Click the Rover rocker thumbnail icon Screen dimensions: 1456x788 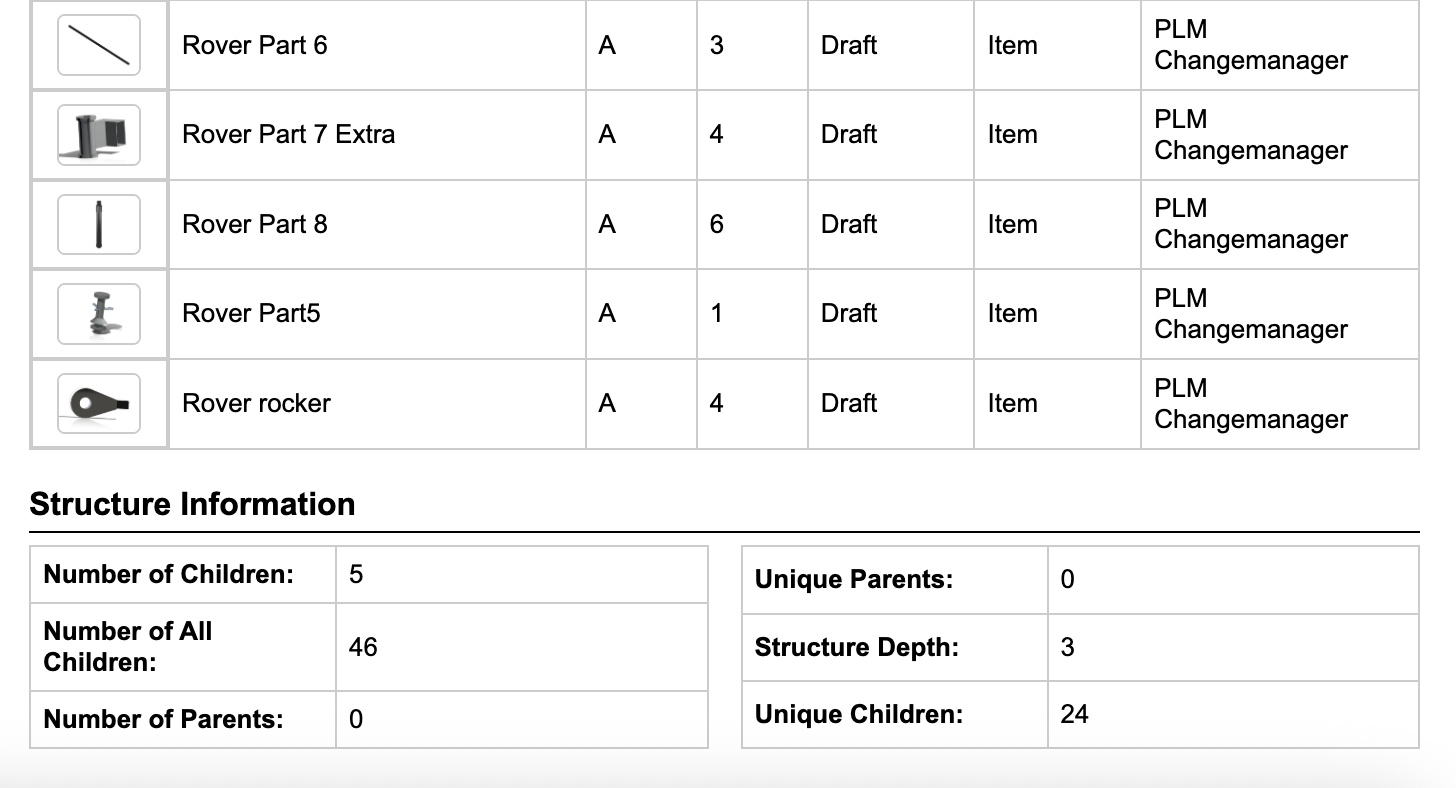(x=99, y=404)
